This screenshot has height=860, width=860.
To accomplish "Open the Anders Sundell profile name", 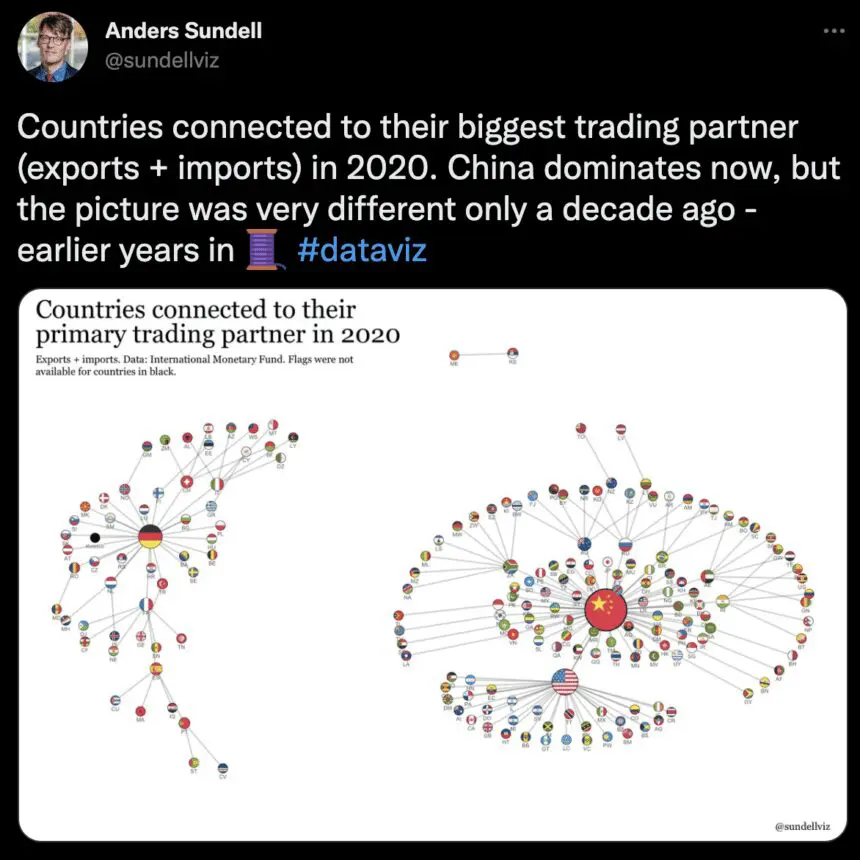I will click(183, 31).
